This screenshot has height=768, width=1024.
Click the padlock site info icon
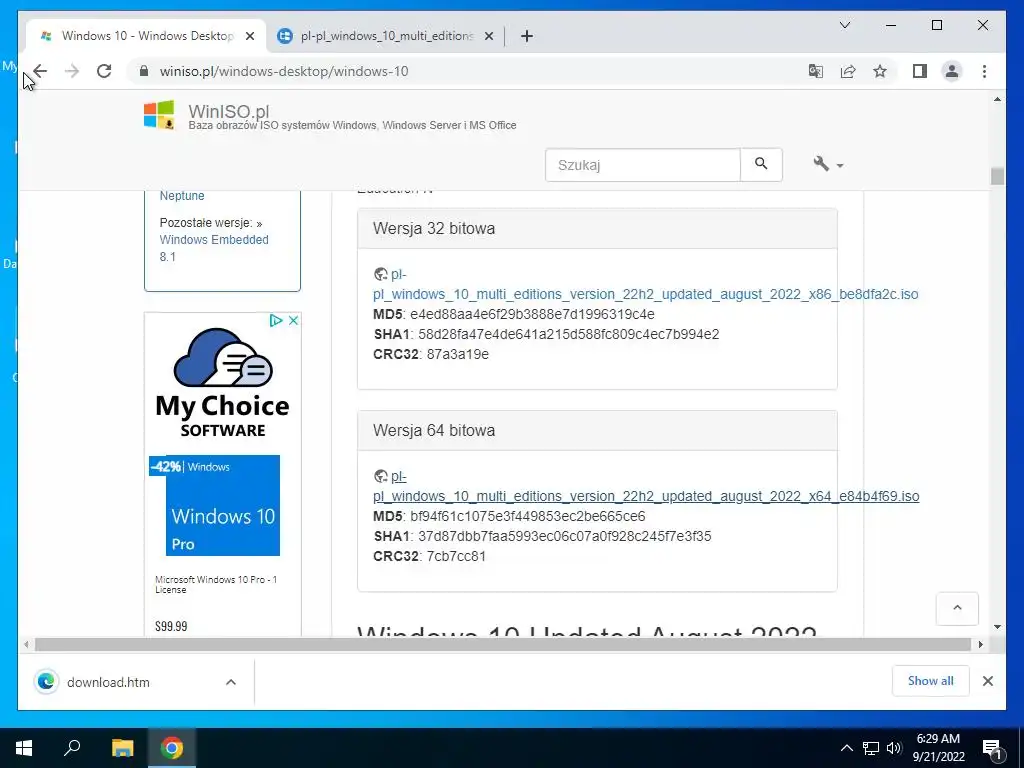pos(144,71)
